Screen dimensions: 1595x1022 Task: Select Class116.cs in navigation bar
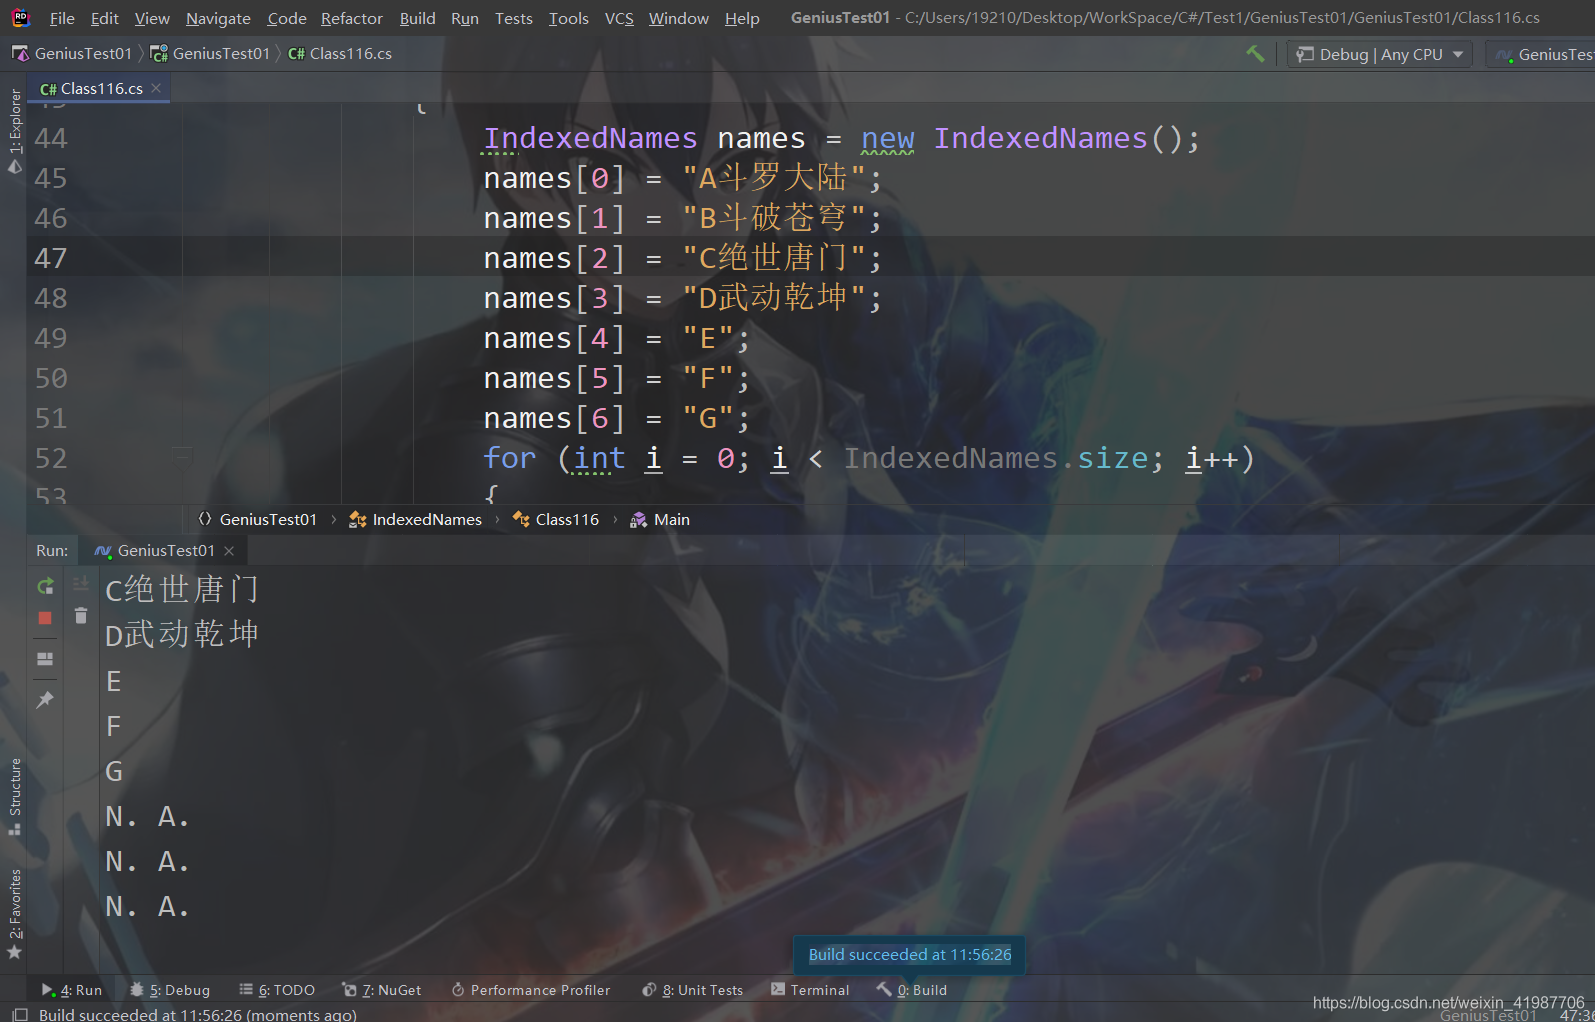[x=340, y=53]
